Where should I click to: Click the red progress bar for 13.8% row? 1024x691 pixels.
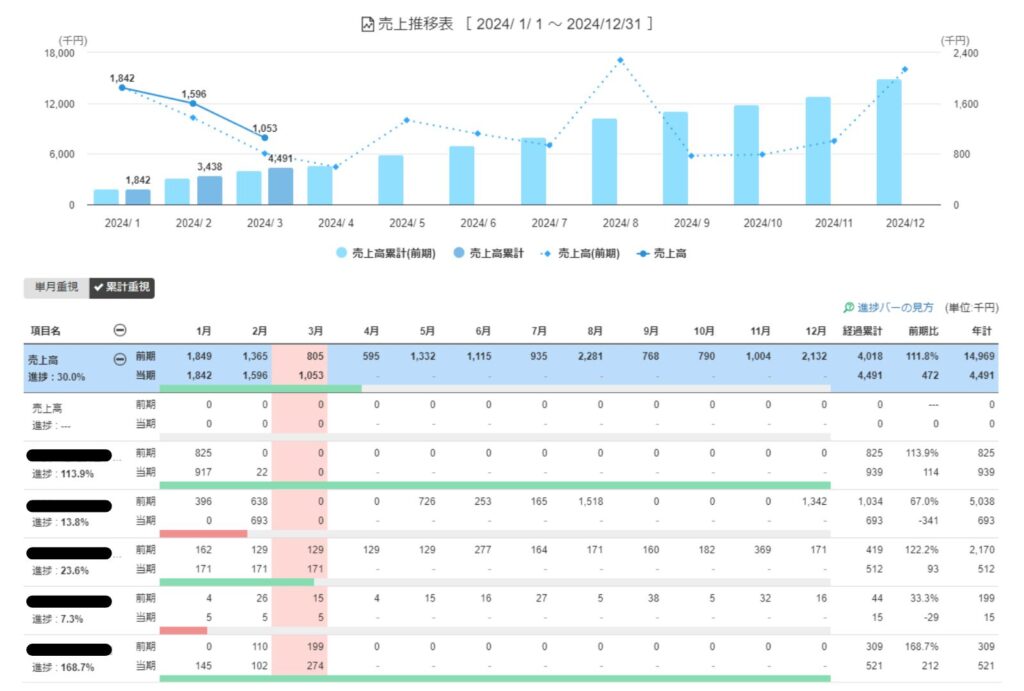[x=203, y=533]
